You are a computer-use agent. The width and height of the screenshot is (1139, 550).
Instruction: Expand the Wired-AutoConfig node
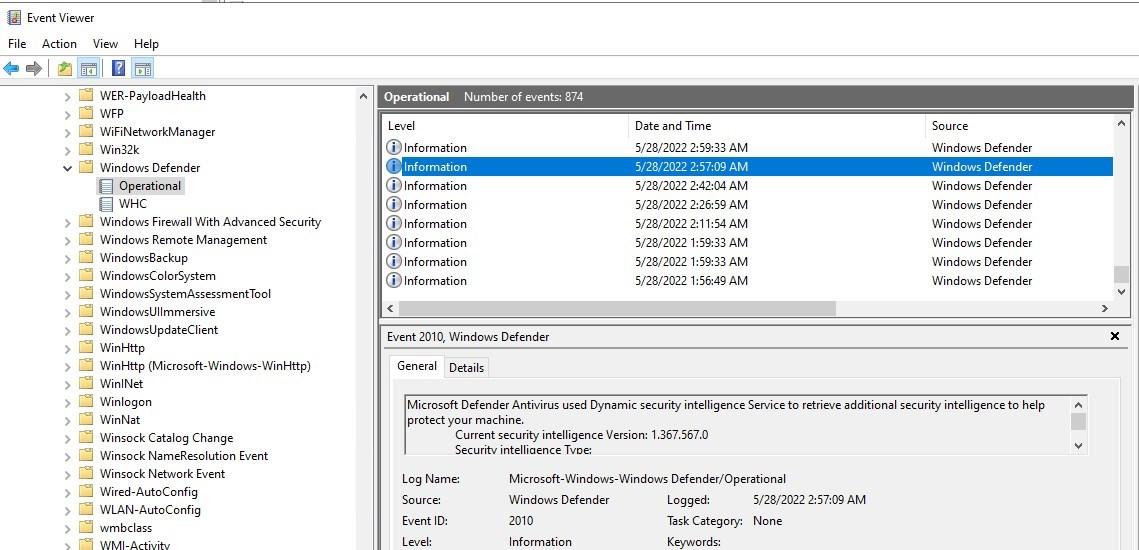pos(68,492)
